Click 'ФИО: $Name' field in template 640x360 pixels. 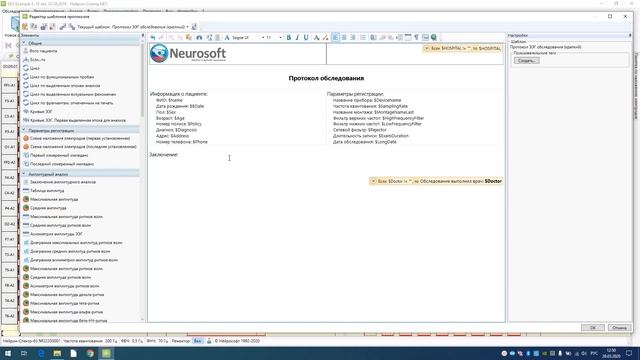tap(169, 100)
